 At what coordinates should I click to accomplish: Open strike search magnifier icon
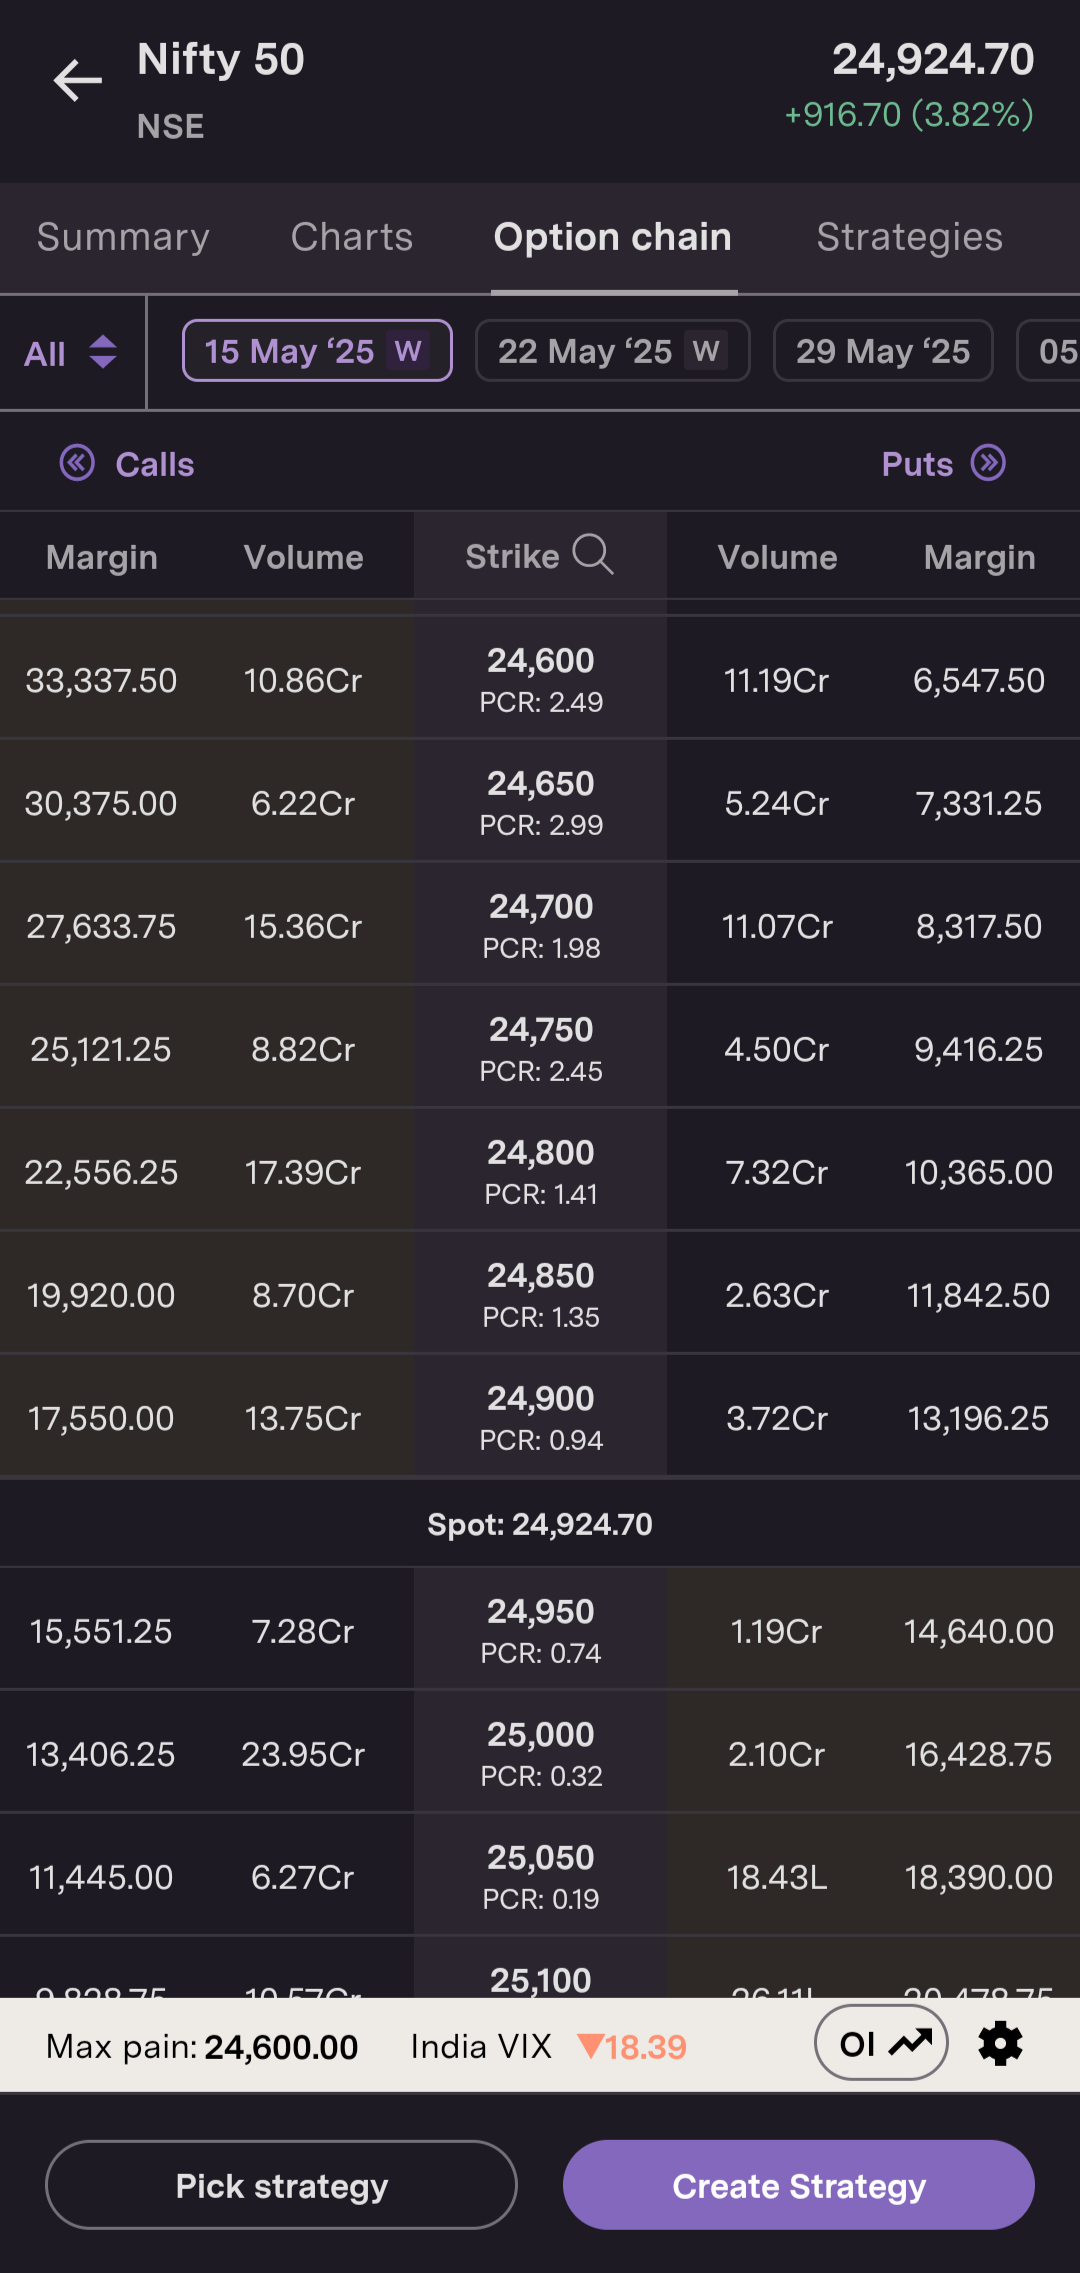[x=593, y=554]
